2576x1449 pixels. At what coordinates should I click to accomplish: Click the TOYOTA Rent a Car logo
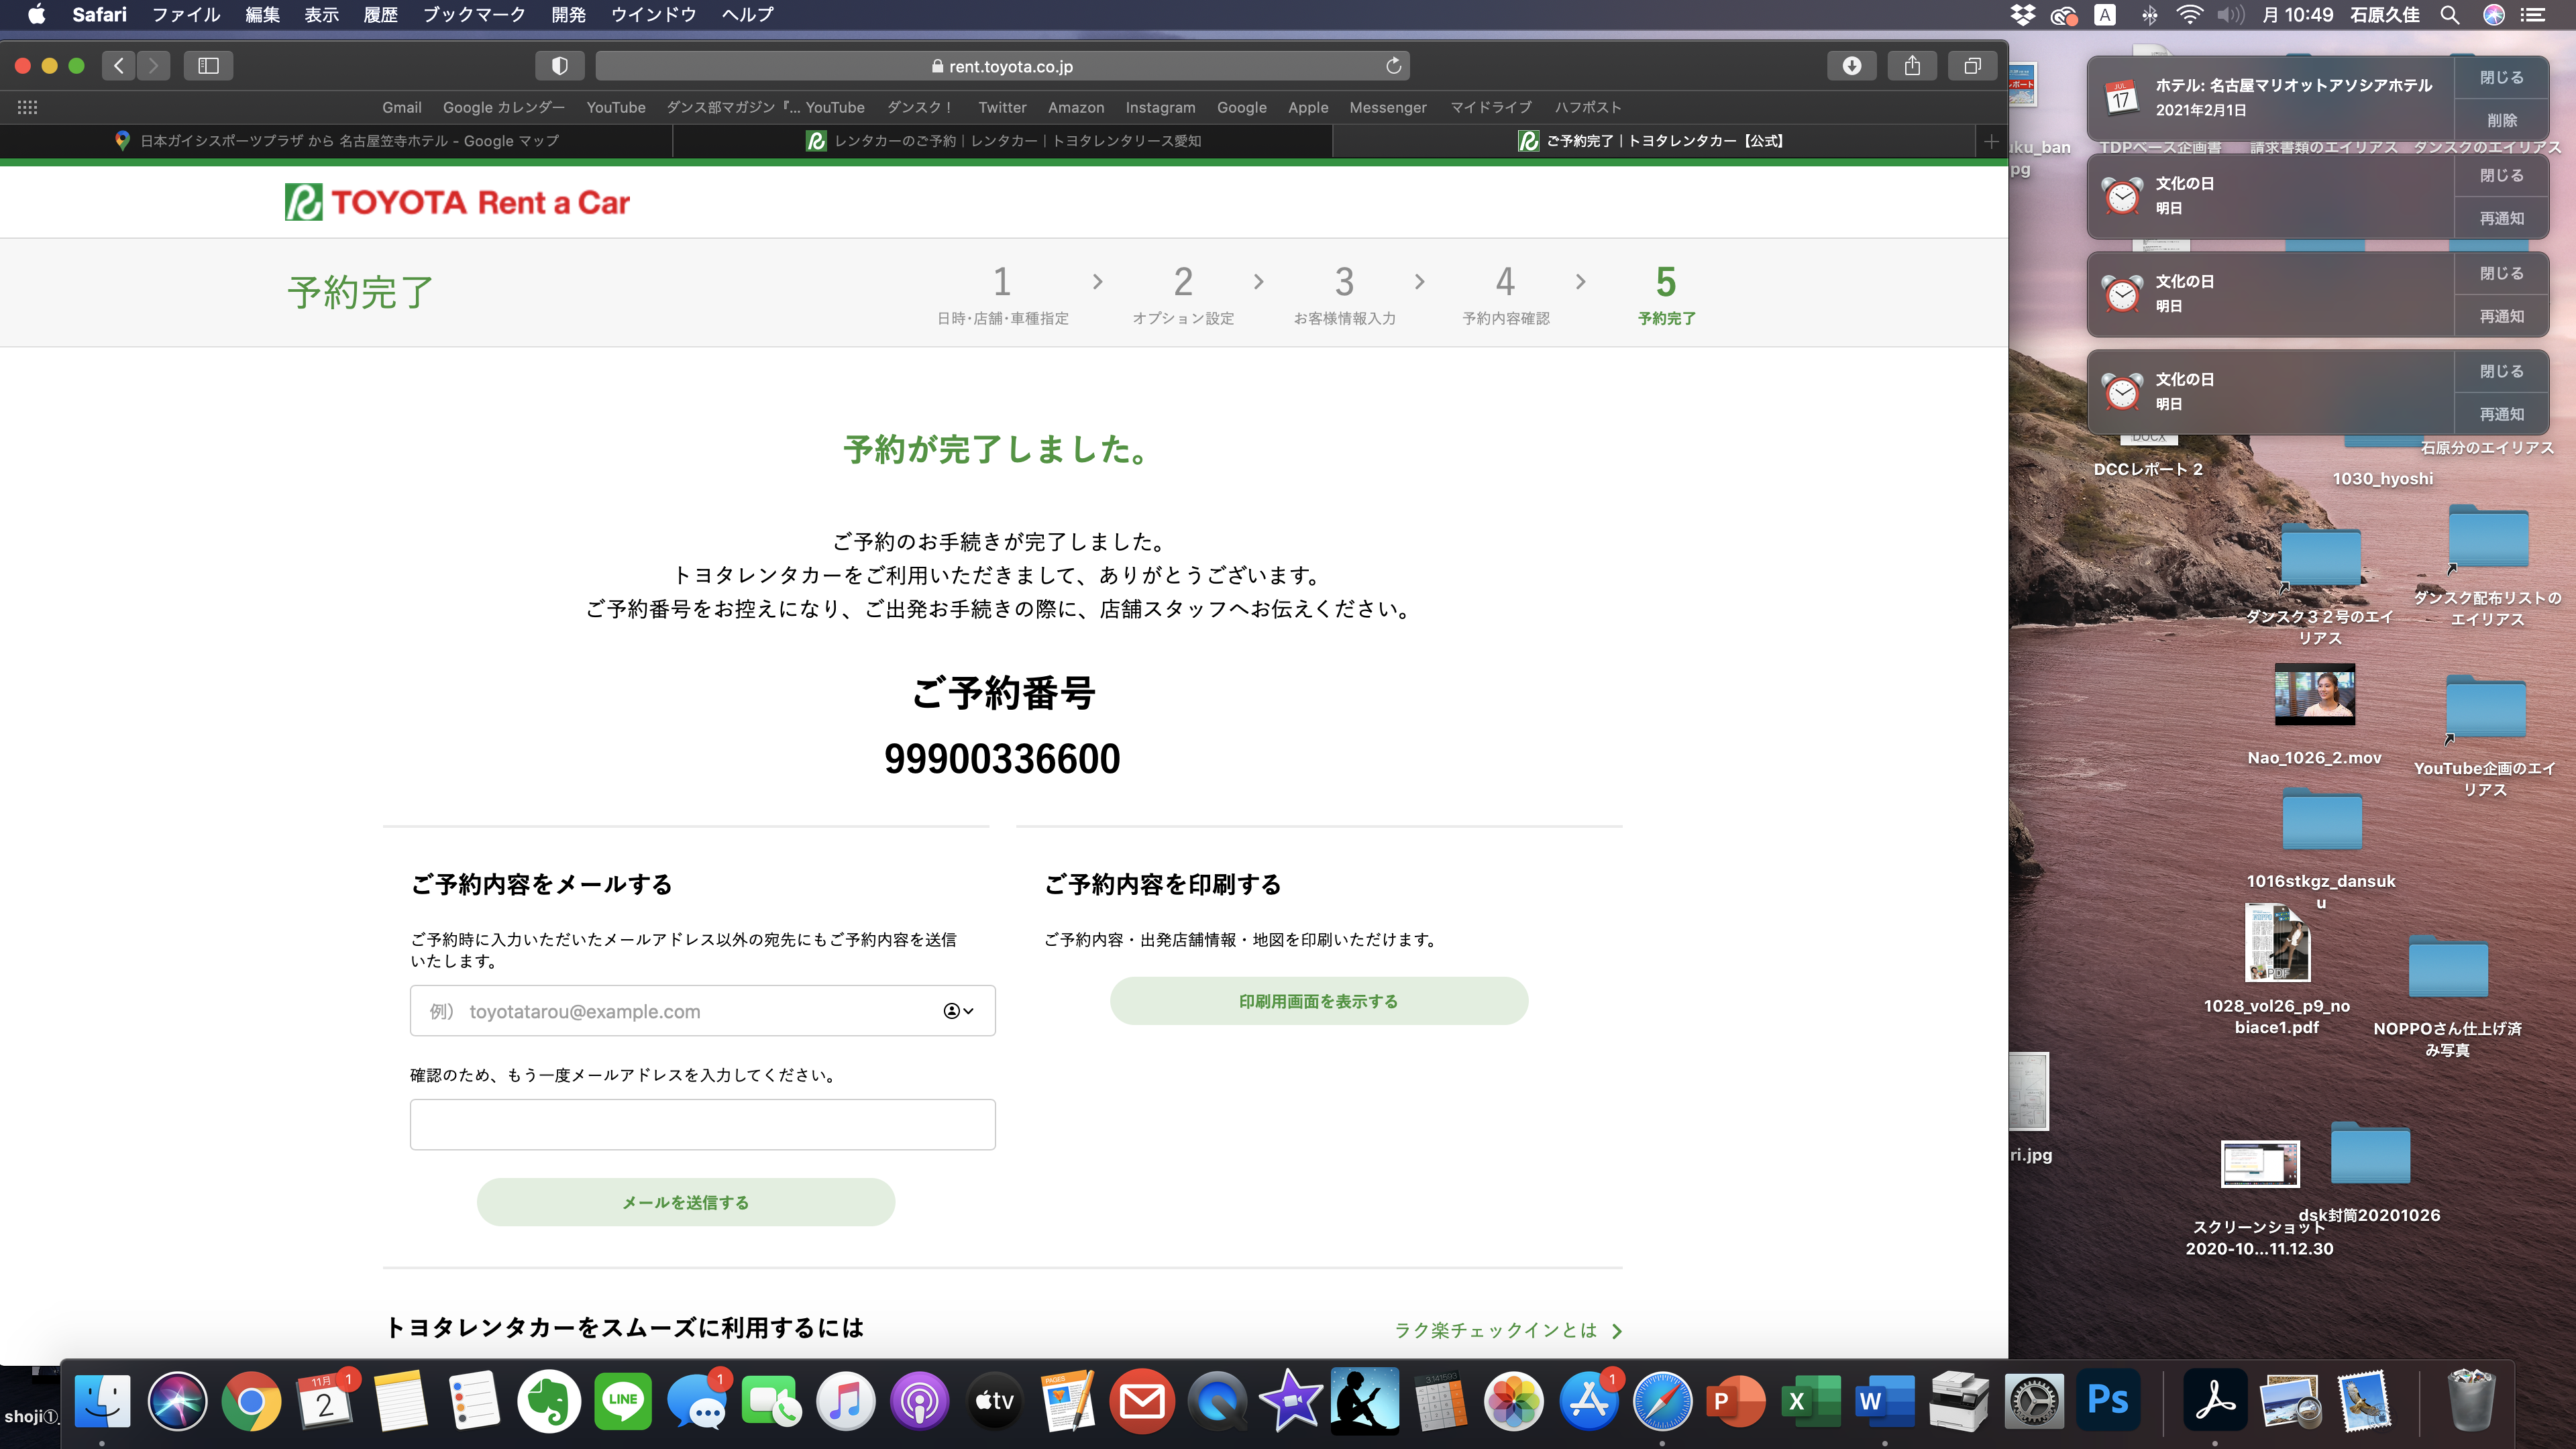pyautogui.click(x=457, y=202)
